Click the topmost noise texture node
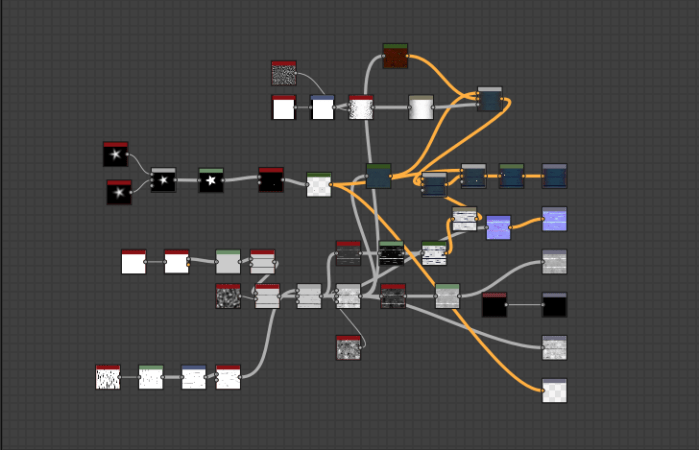699x450 pixels. tap(284, 73)
